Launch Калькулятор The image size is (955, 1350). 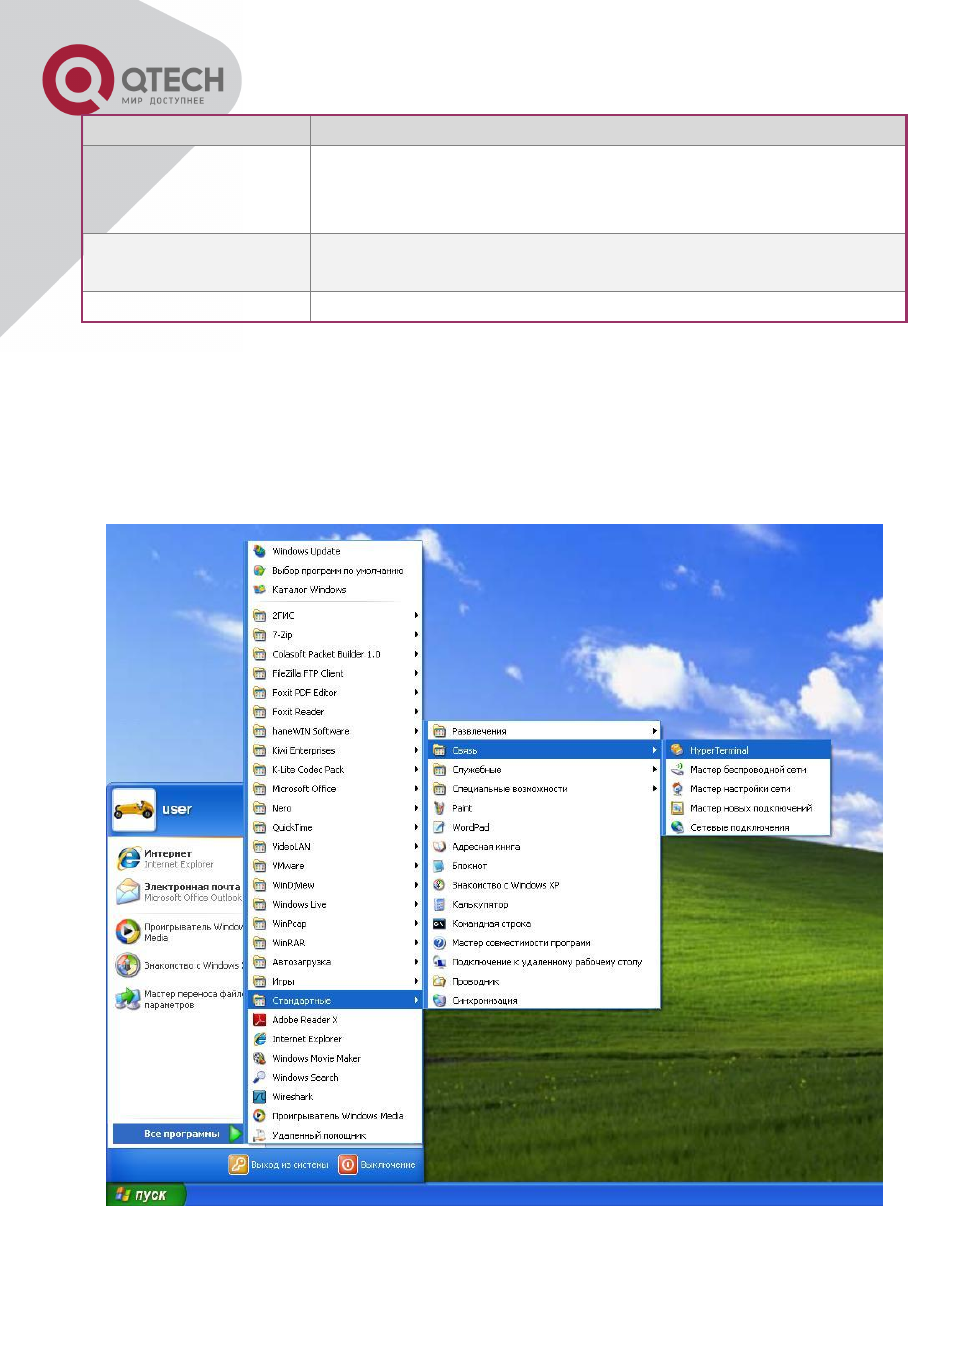click(544, 905)
